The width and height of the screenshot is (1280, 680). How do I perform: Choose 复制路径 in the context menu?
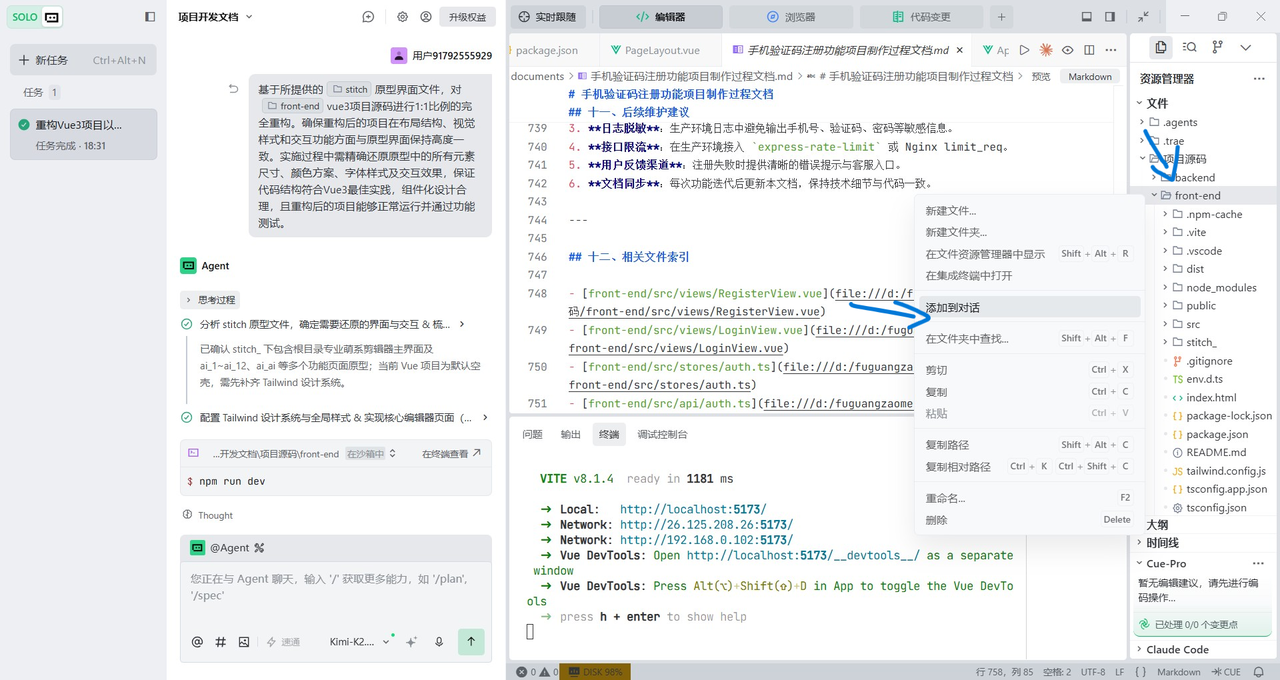point(1028,445)
